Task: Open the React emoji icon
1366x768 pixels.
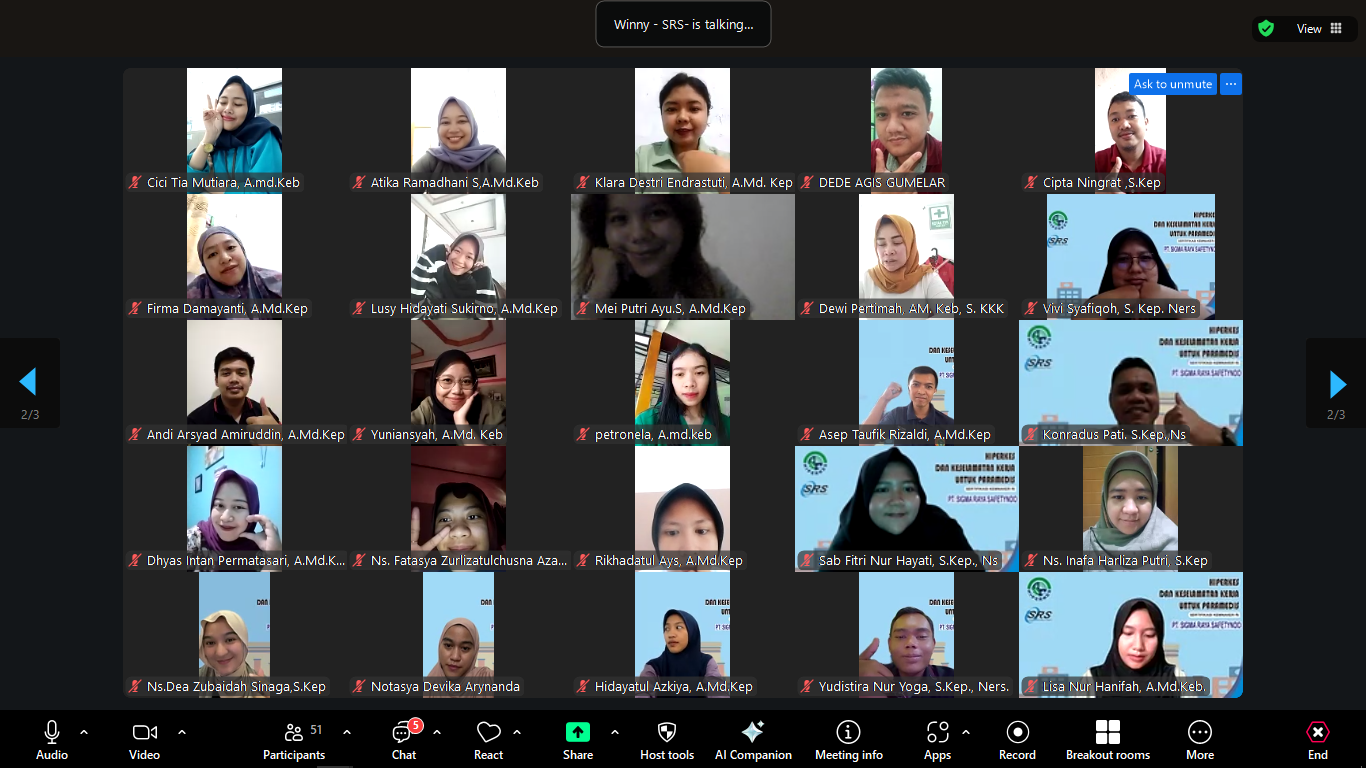Action: coord(488,733)
